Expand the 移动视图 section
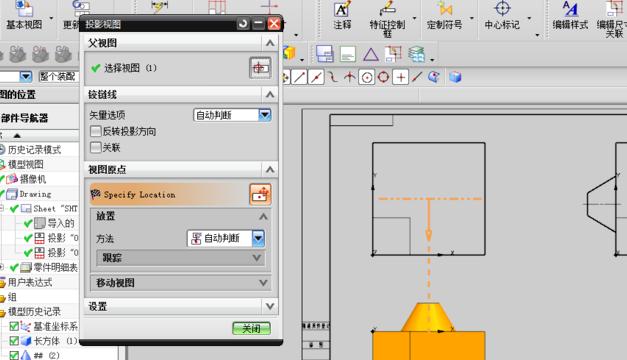The image size is (627, 360). pos(181,283)
